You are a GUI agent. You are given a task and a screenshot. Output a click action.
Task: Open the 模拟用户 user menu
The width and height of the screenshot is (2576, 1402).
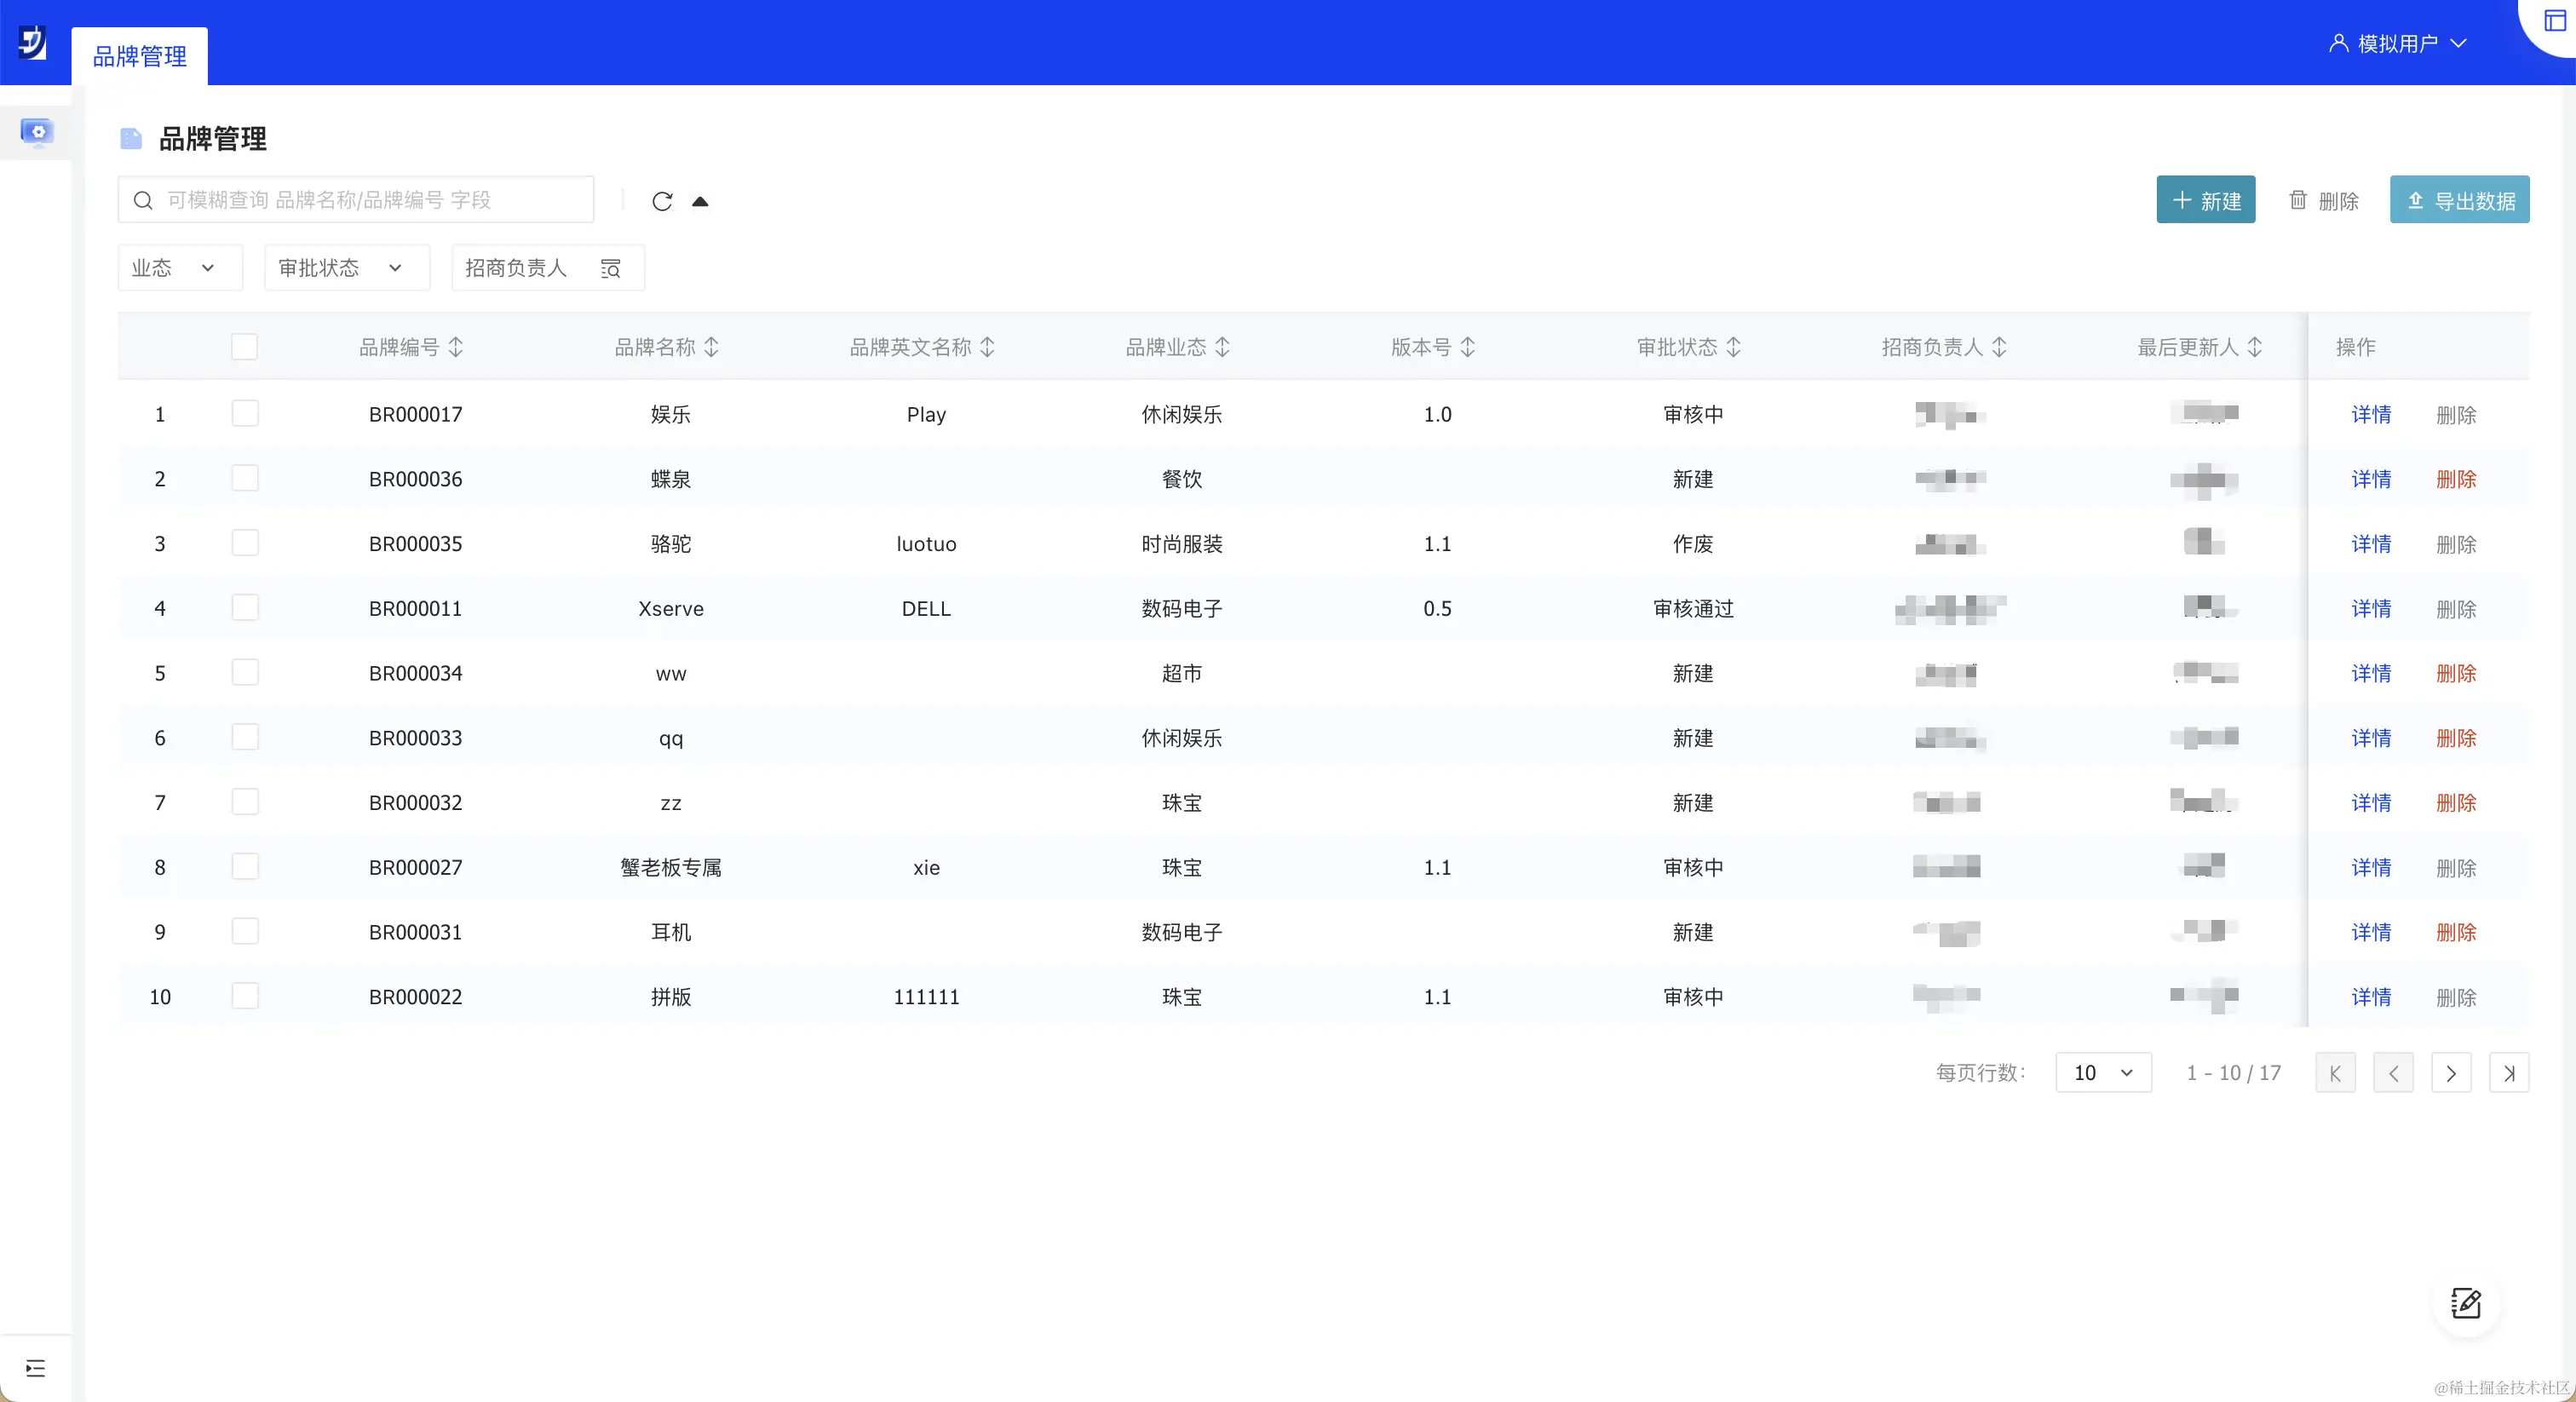(2397, 43)
